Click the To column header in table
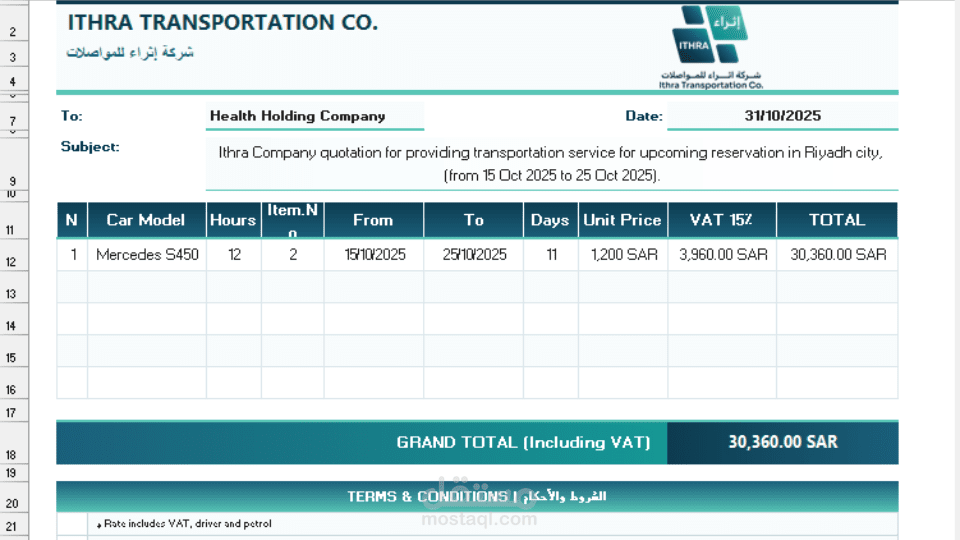The height and width of the screenshot is (540, 960). pyautogui.click(x=473, y=220)
